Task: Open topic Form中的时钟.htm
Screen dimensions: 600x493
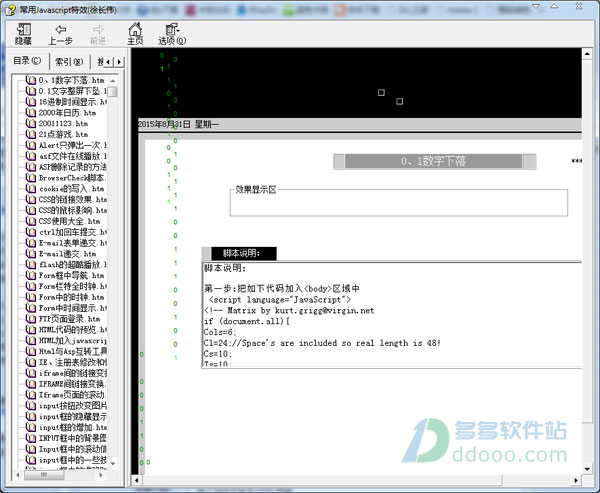Action: tap(72, 297)
